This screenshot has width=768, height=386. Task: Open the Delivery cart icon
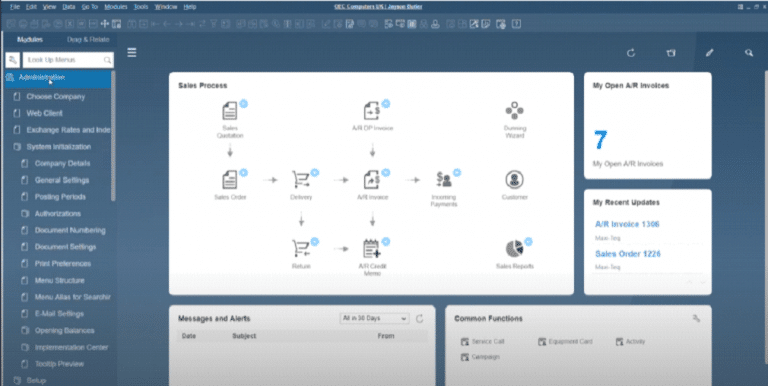click(301, 180)
